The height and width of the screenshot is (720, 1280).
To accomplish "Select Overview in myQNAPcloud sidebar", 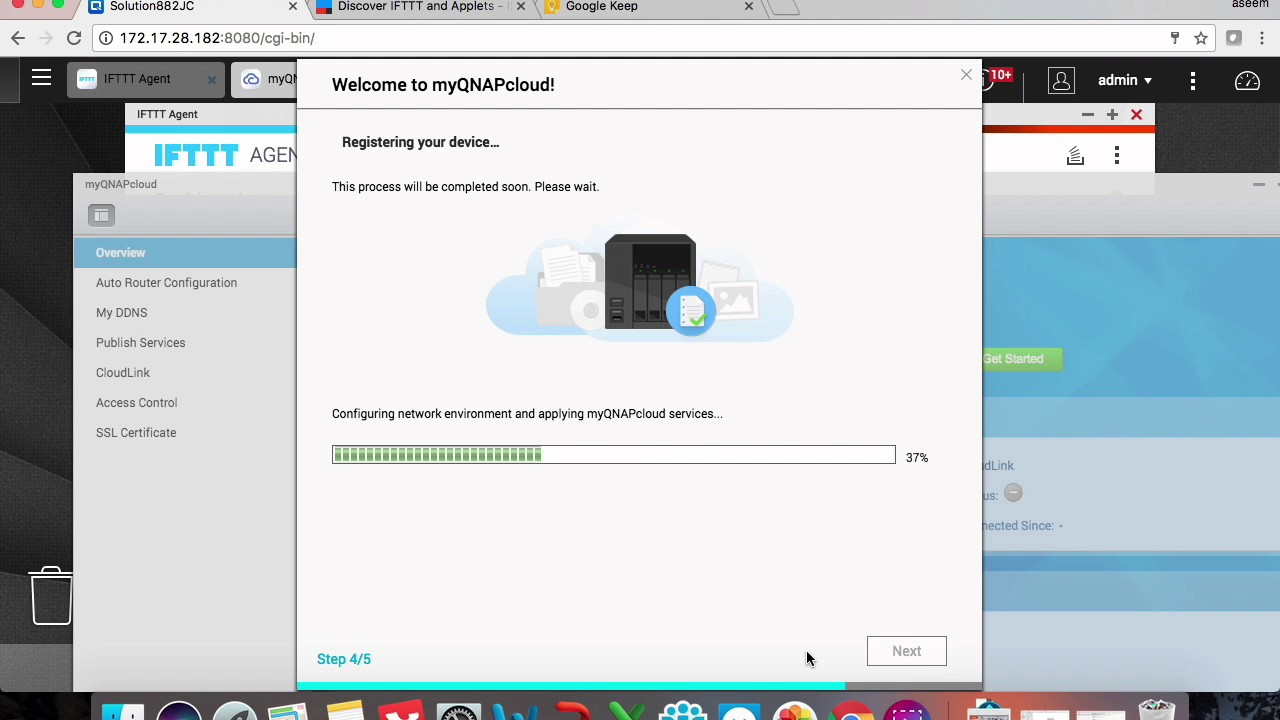I will 185,253.
